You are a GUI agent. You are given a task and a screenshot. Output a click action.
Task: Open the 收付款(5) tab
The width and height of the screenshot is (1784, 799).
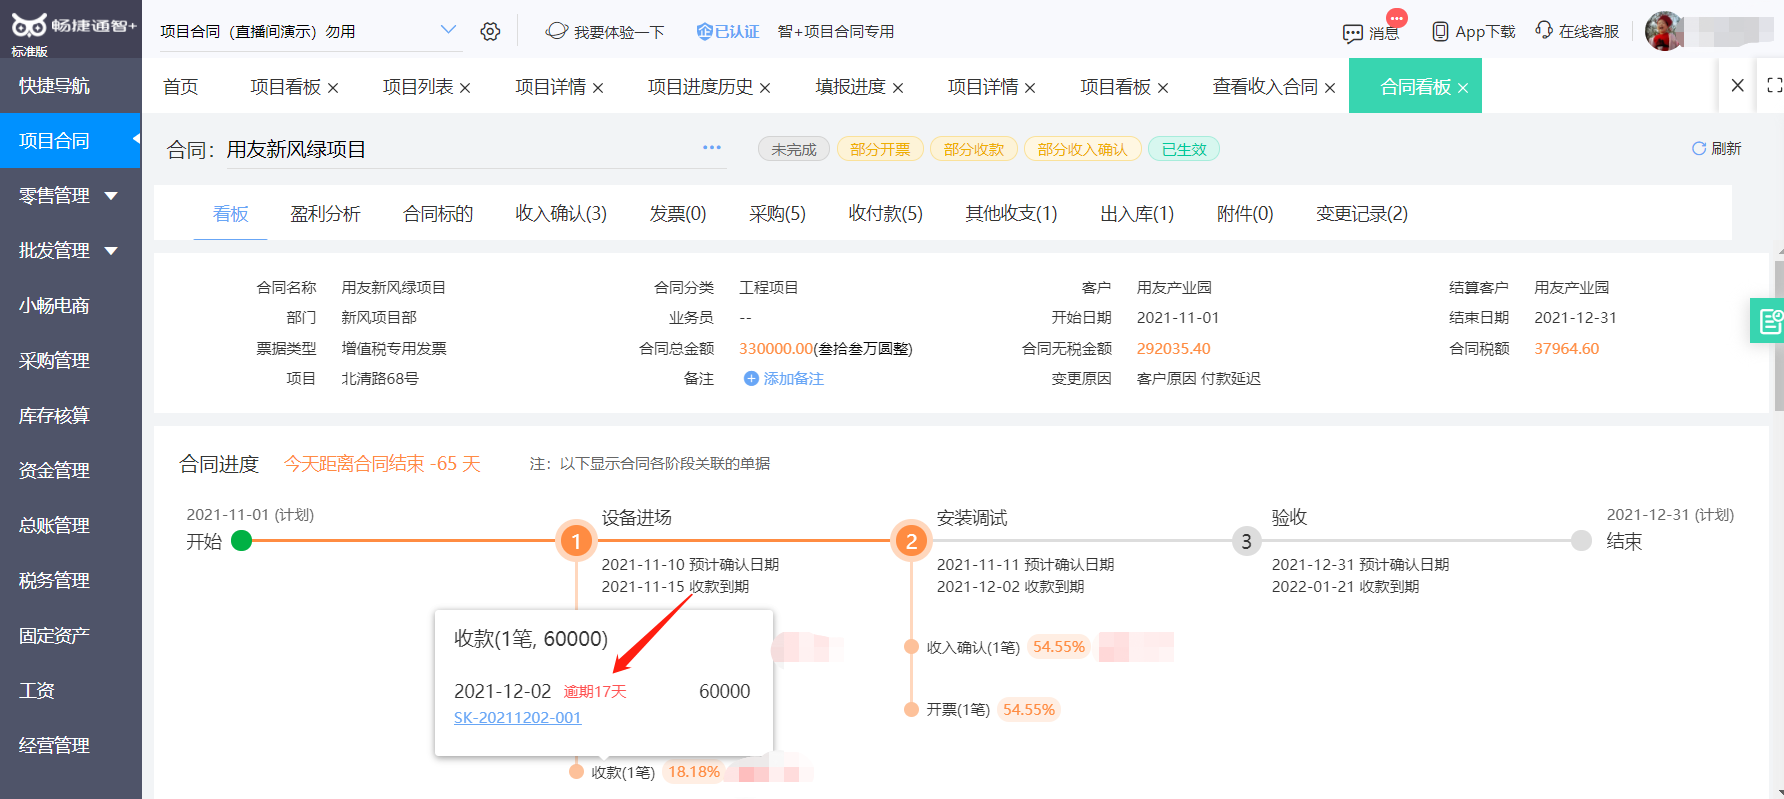coord(885,213)
